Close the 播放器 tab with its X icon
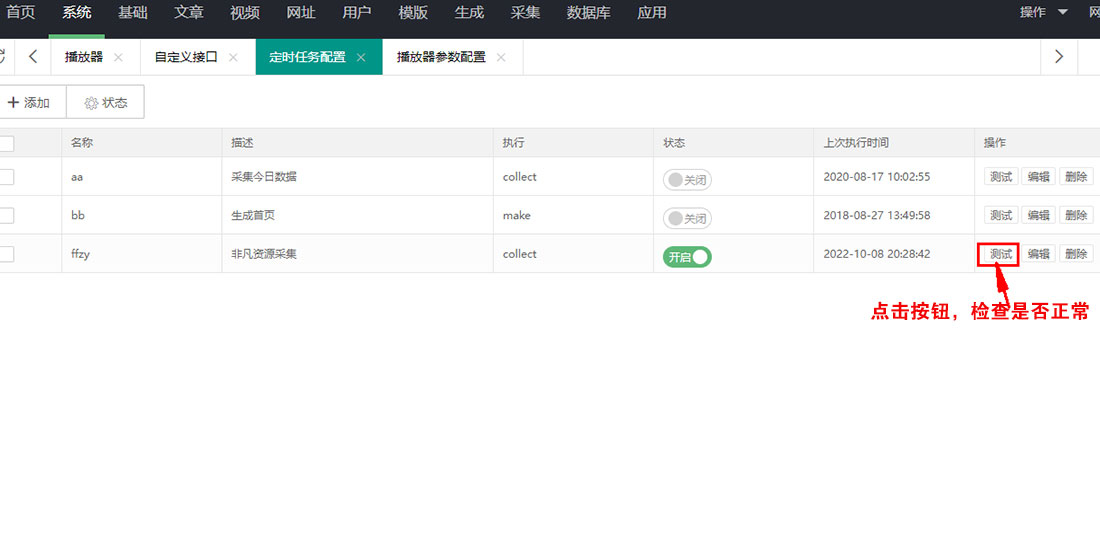The height and width of the screenshot is (550, 1100). pyautogui.click(x=118, y=58)
